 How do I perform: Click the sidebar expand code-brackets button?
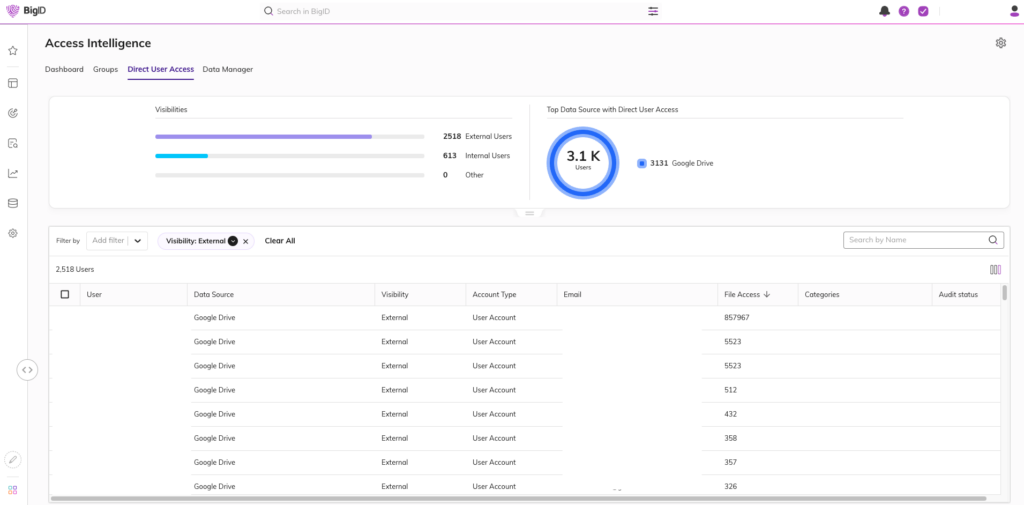coord(27,369)
